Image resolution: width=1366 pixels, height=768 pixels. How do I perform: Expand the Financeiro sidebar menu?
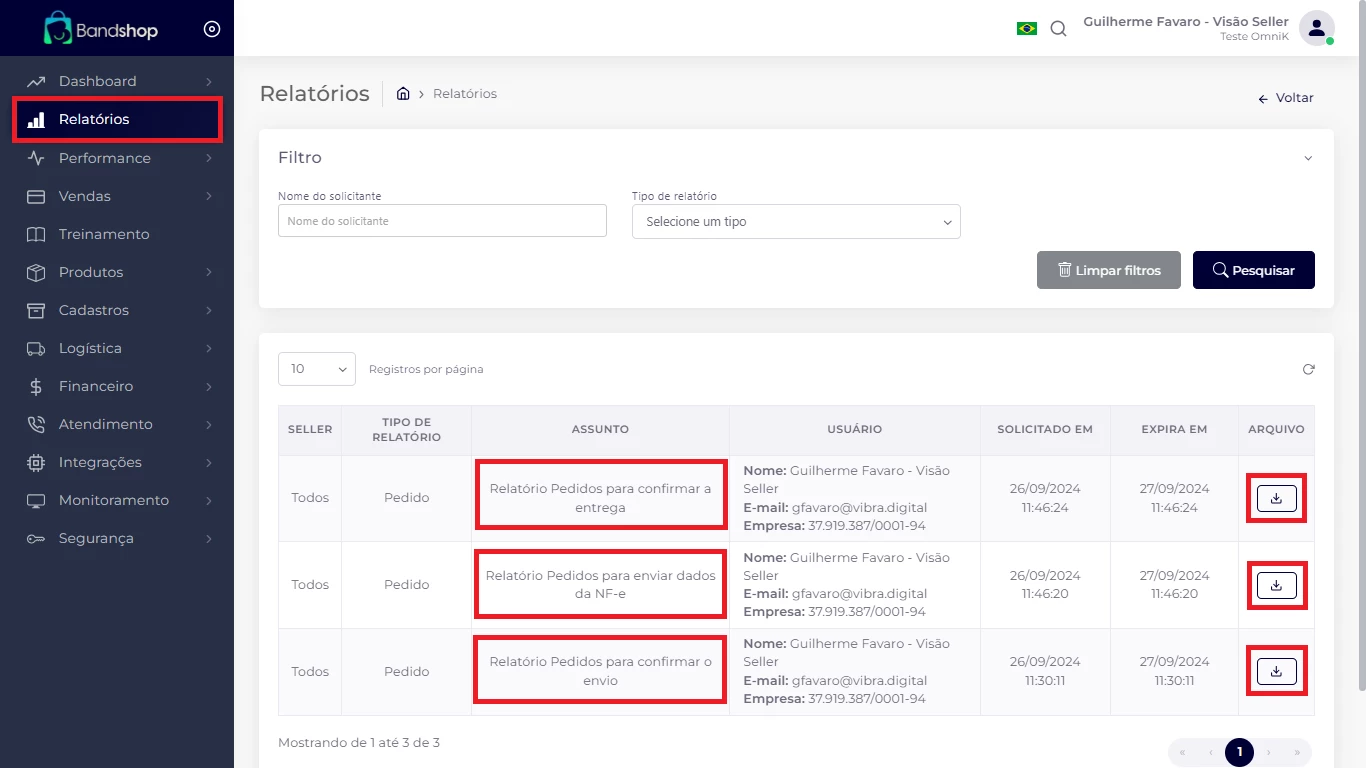point(120,386)
